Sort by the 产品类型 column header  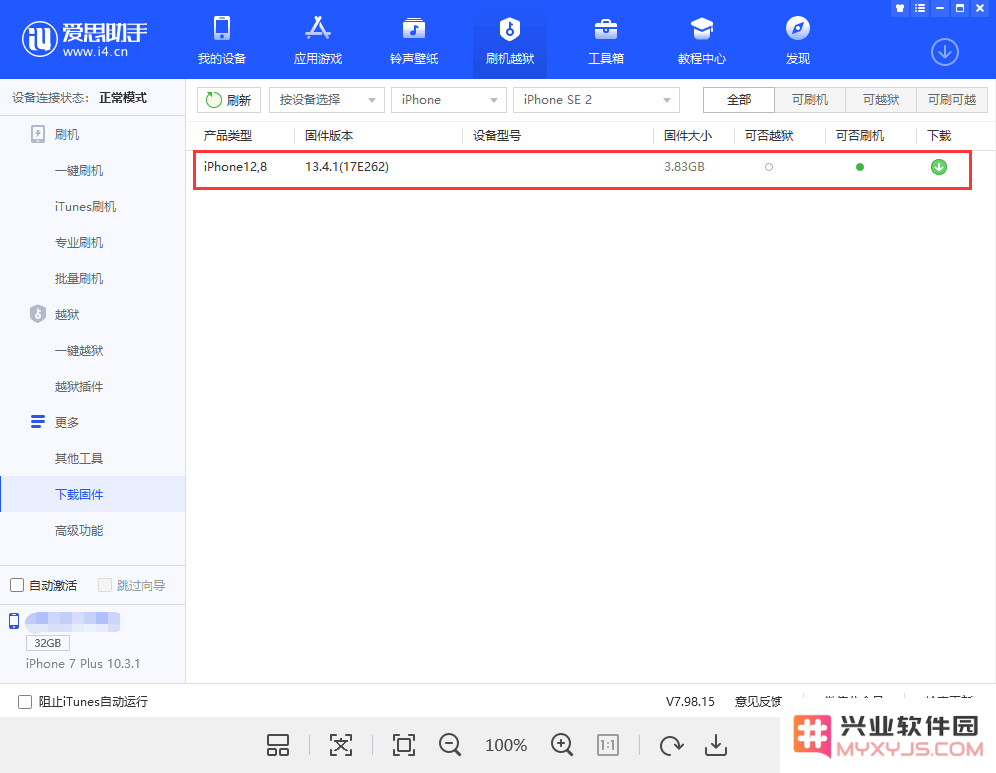tap(227, 135)
